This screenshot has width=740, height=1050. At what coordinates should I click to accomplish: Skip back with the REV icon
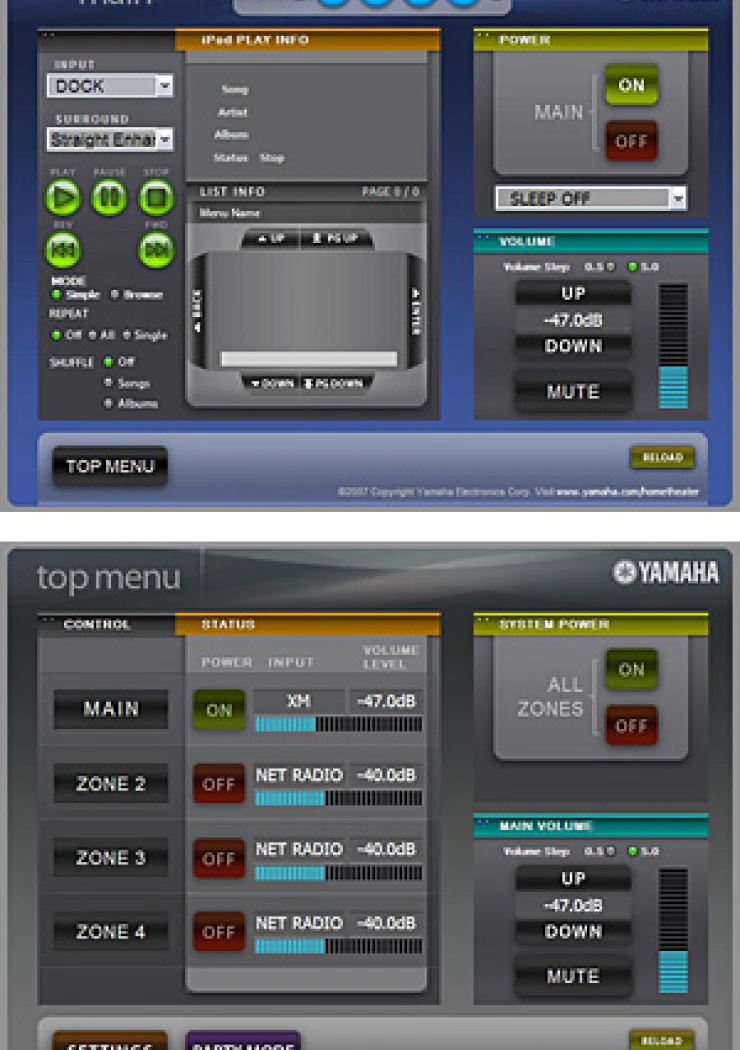coord(63,250)
